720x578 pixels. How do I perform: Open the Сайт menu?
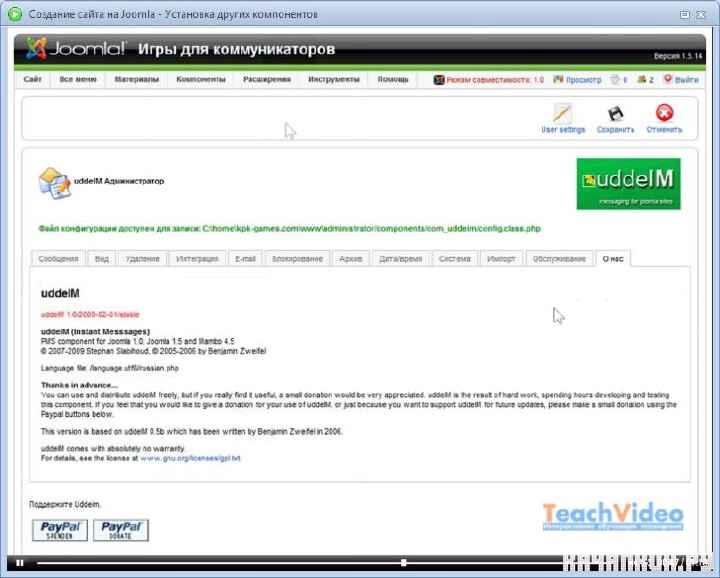33,79
